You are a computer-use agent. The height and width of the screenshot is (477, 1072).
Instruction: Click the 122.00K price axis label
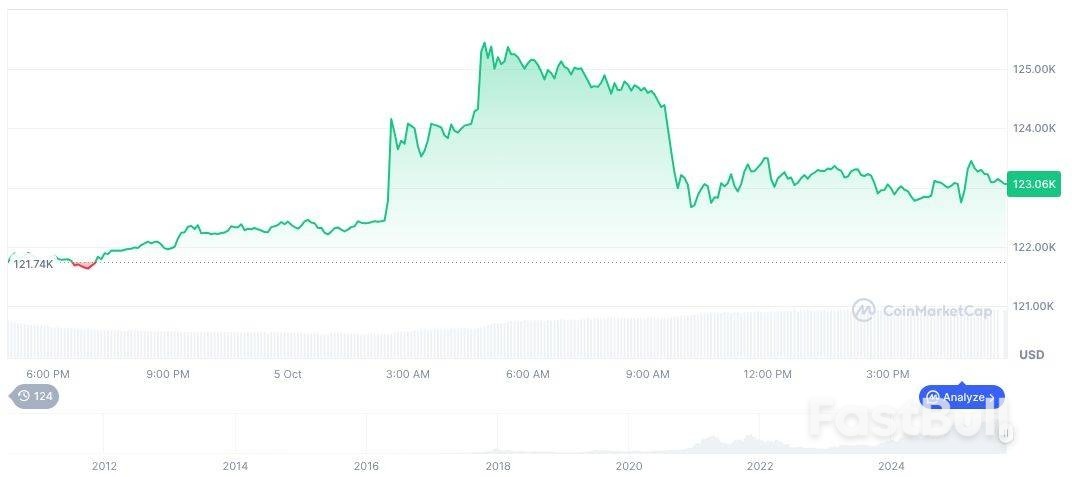point(1034,248)
